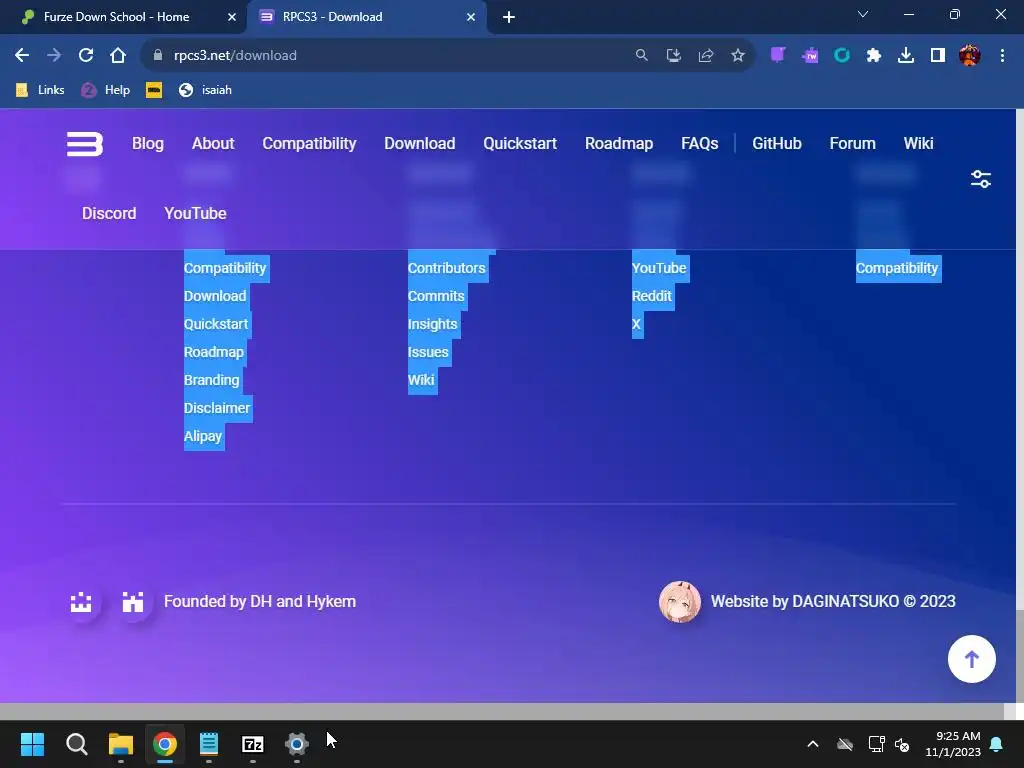Open Insights footer link
The height and width of the screenshot is (768, 1024).
(432, 325)
